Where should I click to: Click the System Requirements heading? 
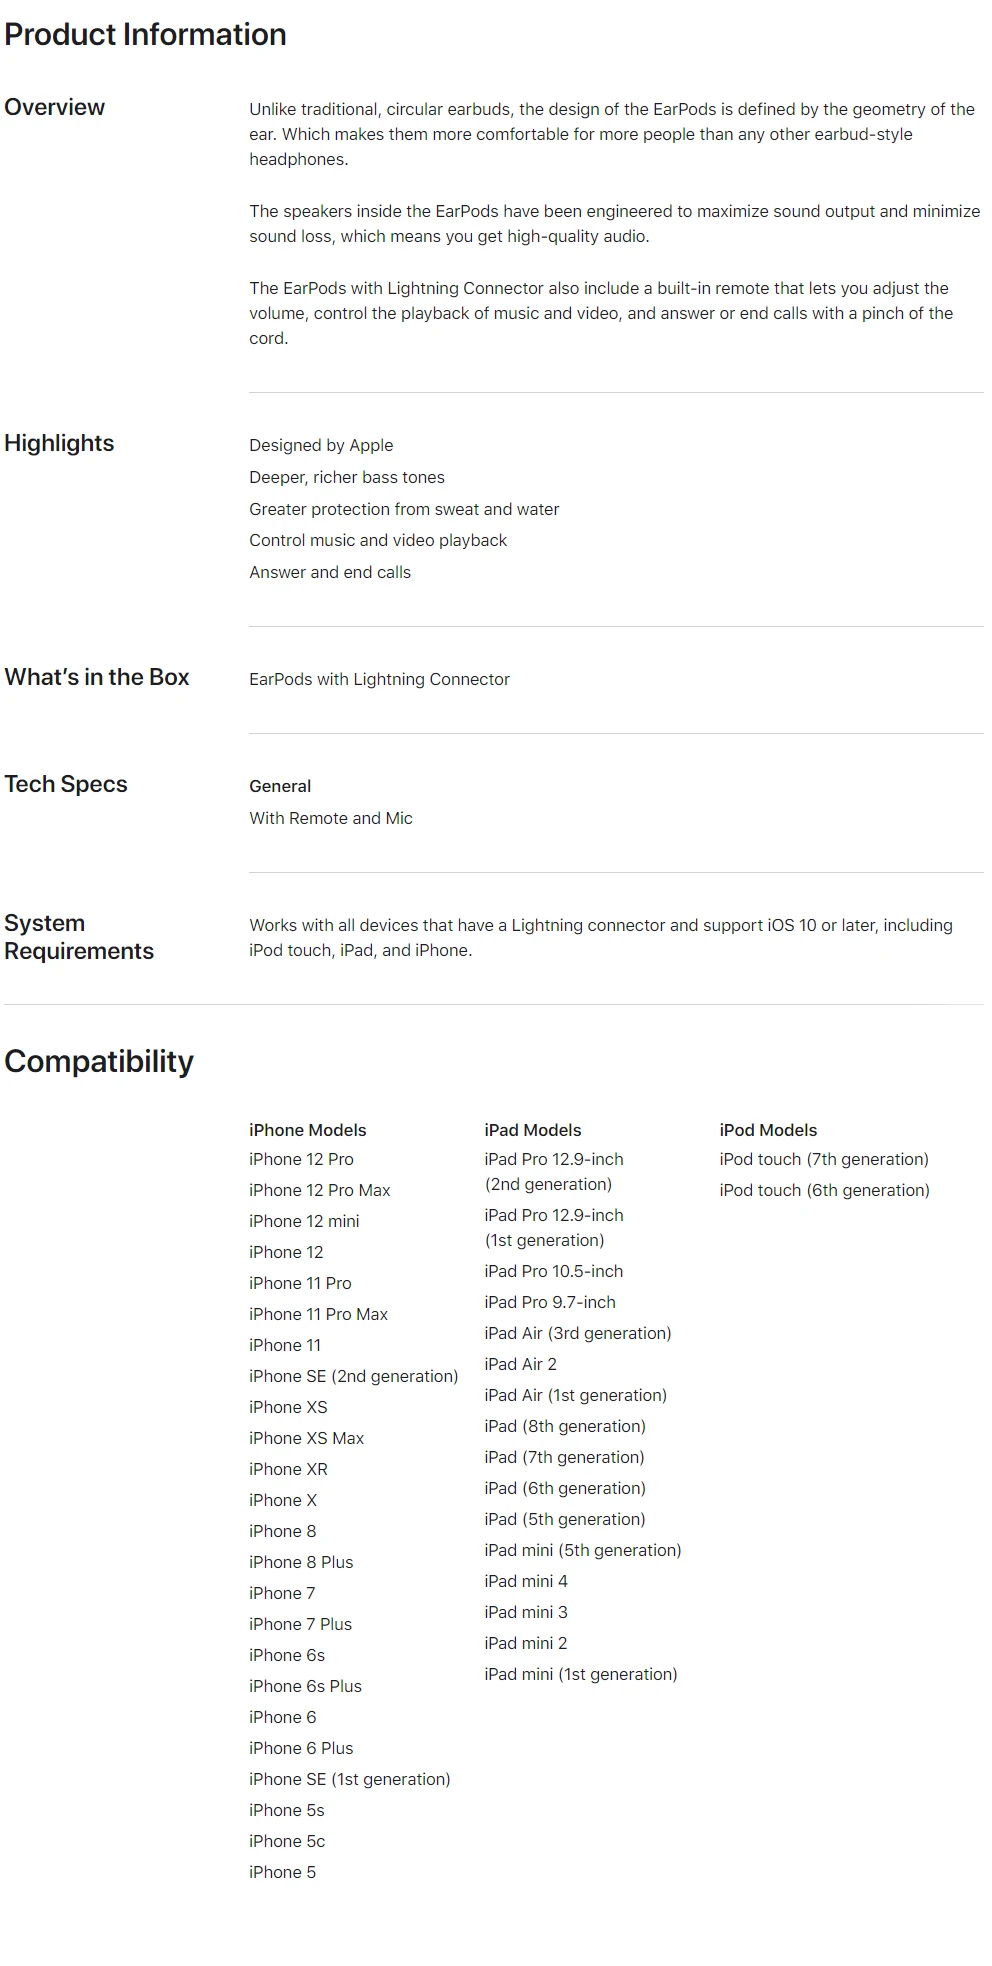pyautogui.click(x=79, y=937)
